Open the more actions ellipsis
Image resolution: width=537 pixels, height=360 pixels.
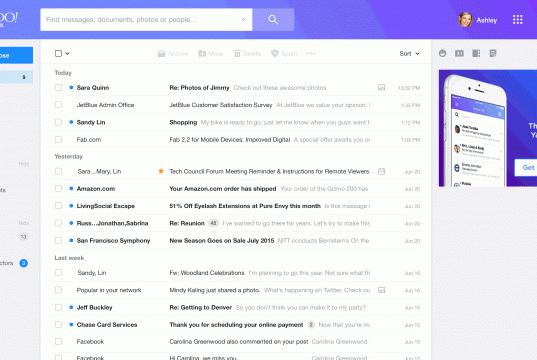coord(311,53)
